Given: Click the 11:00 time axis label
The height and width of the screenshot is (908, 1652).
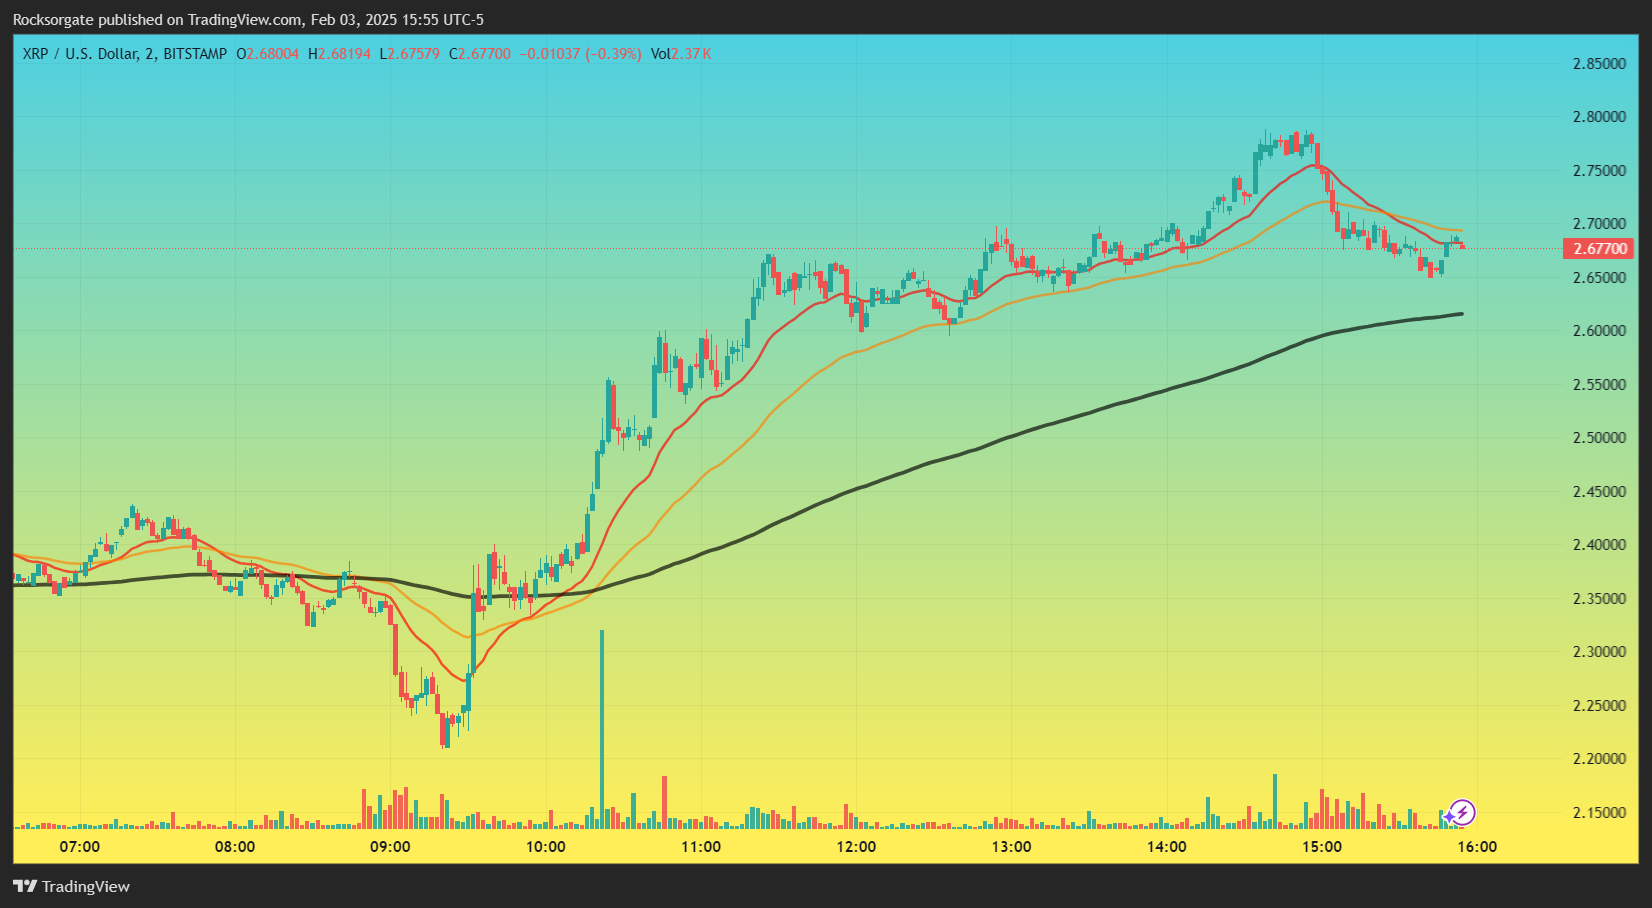Looking at the screenshot, I should 701,847.
